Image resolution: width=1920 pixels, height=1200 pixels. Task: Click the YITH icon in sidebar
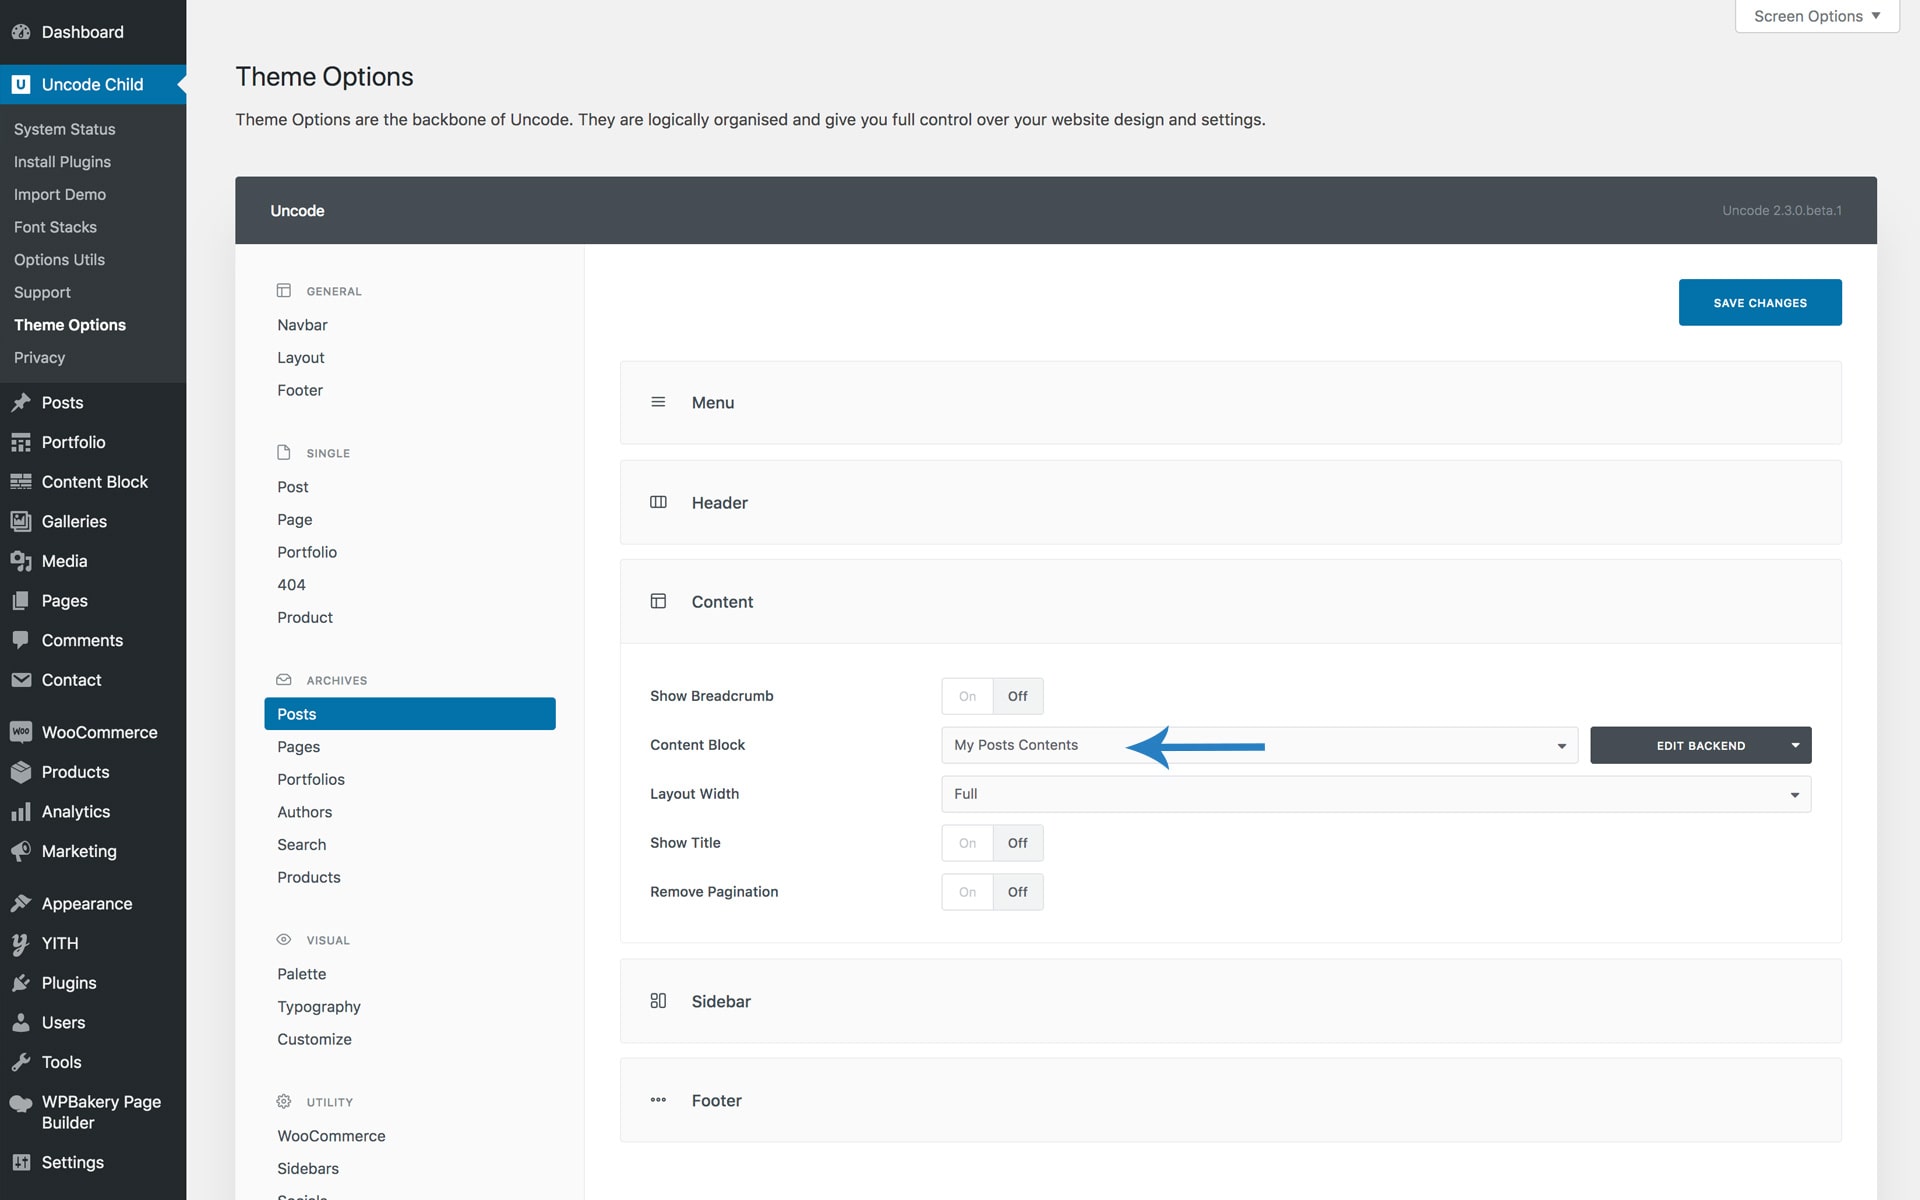[x=20, y=943]
